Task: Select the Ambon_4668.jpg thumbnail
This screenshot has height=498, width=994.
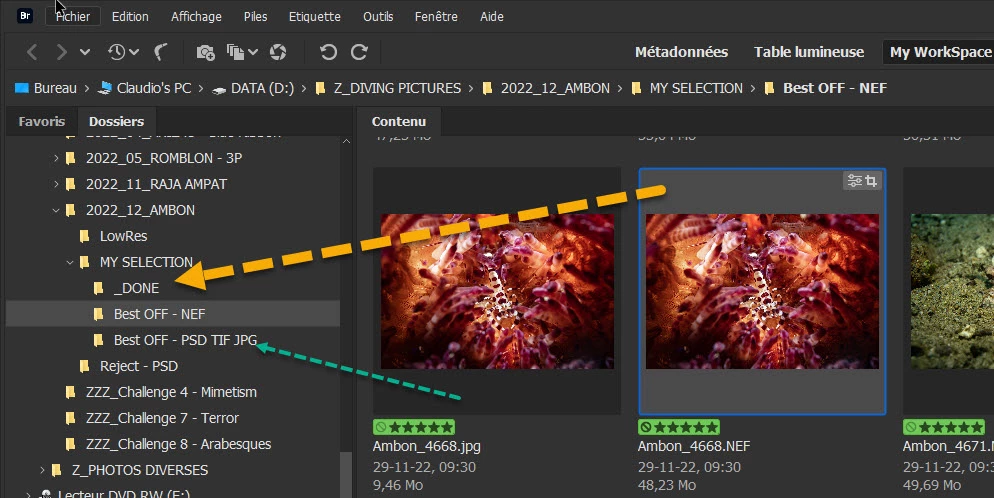Action: coord(497,291)
